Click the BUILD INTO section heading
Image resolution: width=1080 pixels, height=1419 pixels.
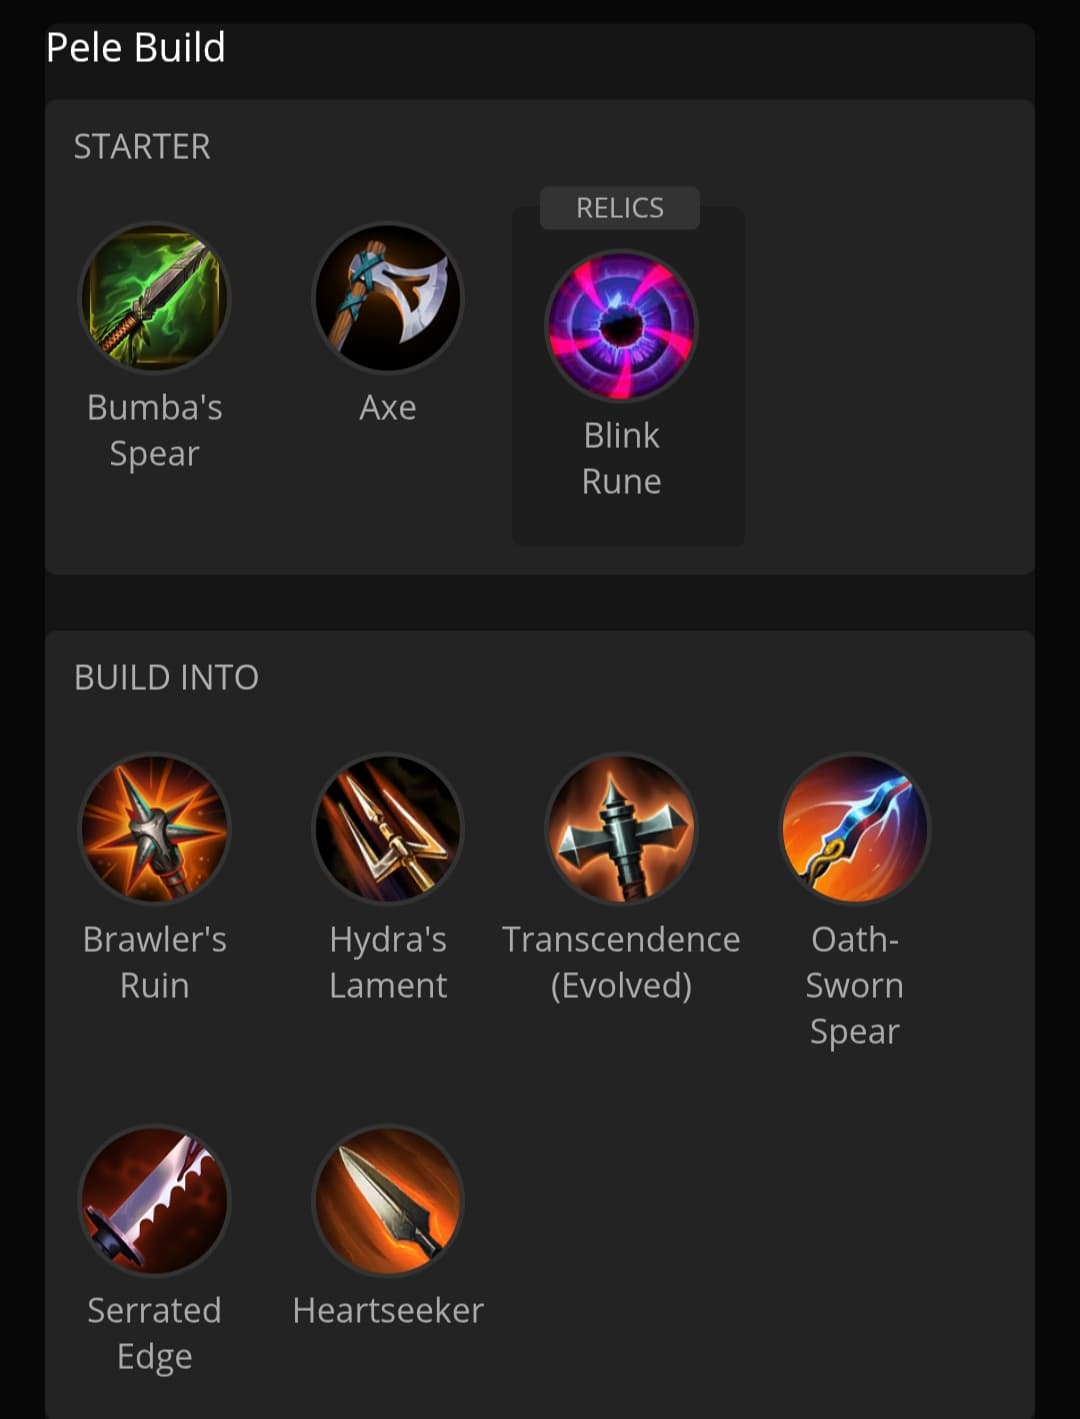(x=166, y=678)
